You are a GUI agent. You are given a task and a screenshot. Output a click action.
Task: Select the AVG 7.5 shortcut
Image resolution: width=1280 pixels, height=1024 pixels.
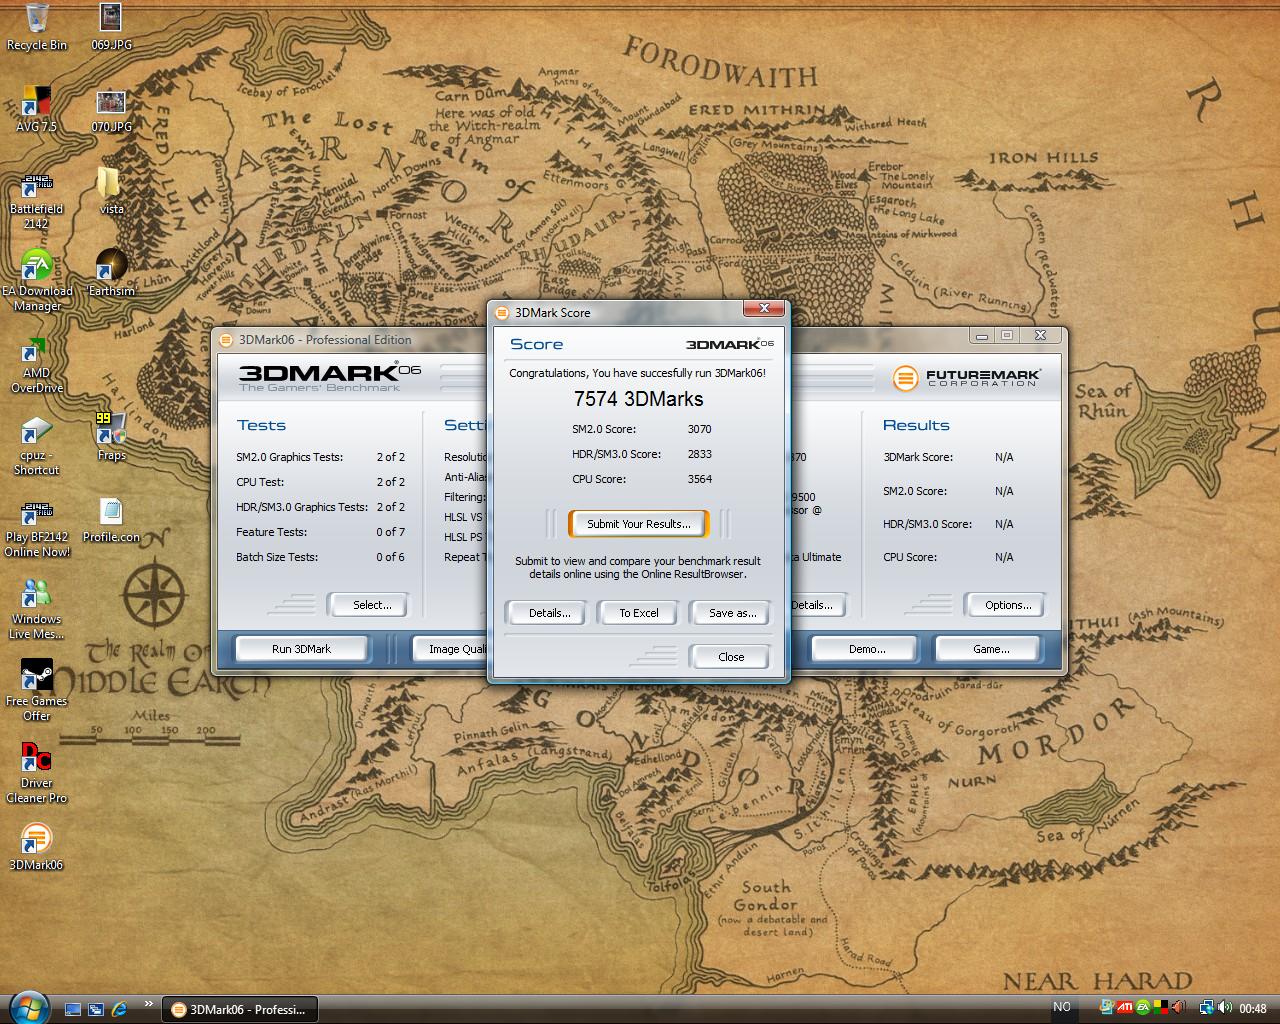pos(37,109)
